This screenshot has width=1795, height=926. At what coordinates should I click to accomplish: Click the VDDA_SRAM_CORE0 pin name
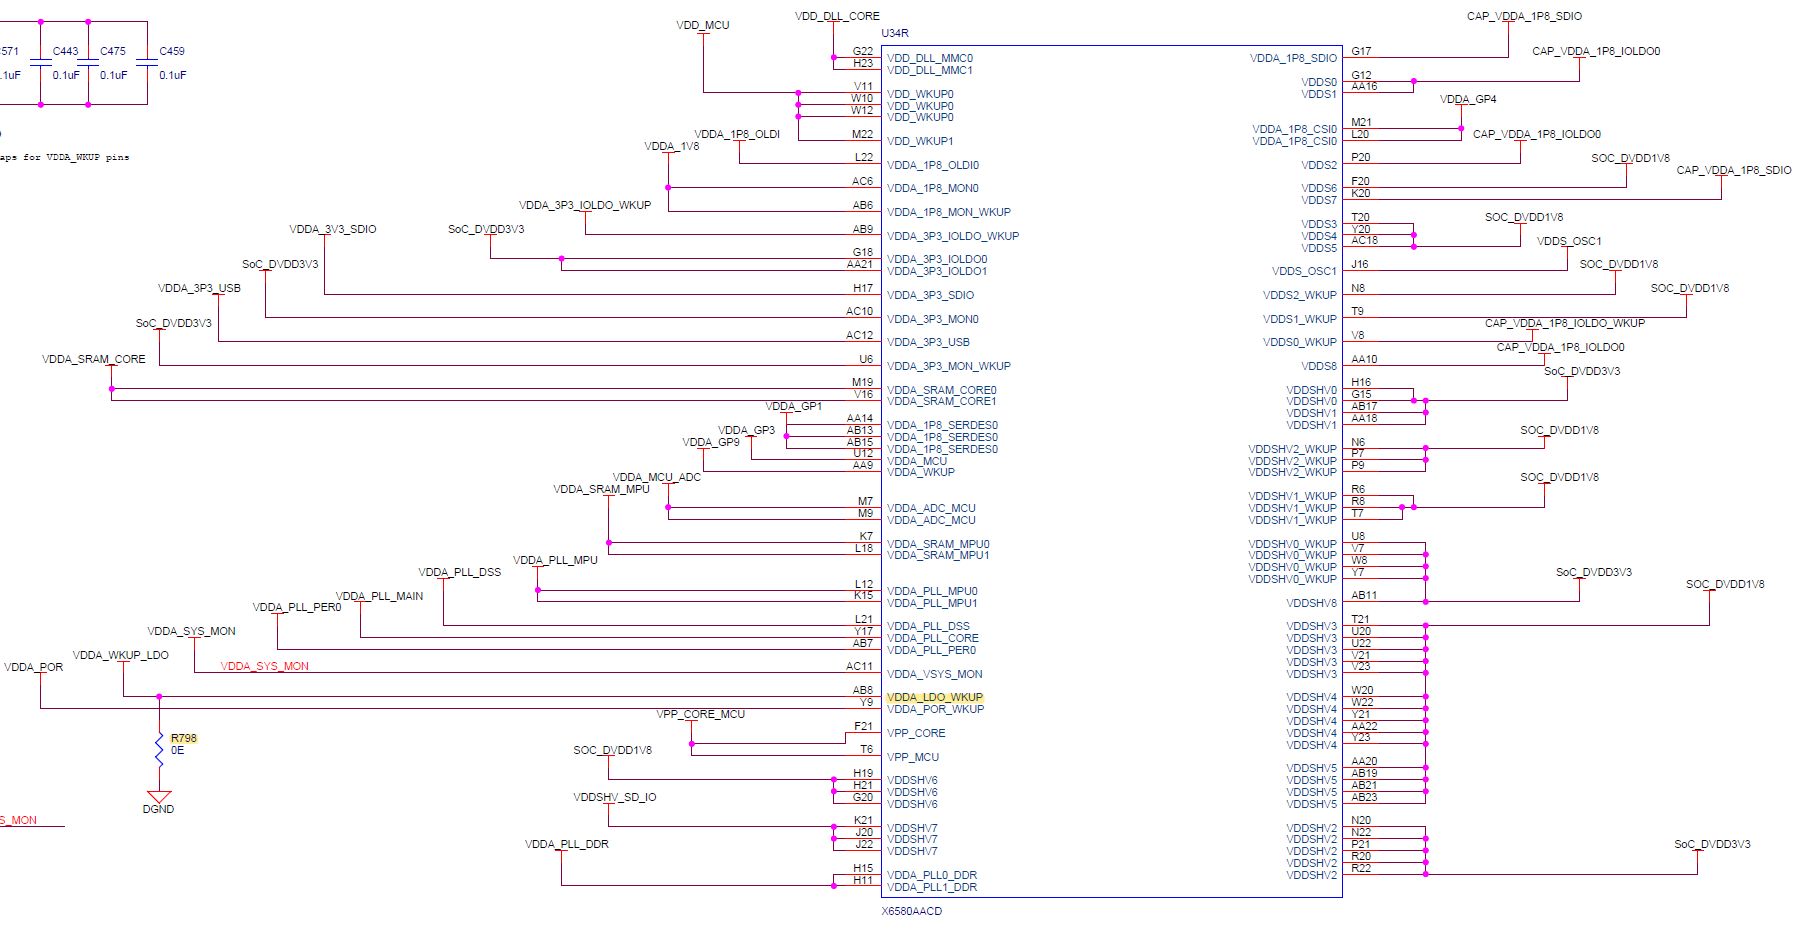point(942,390)
